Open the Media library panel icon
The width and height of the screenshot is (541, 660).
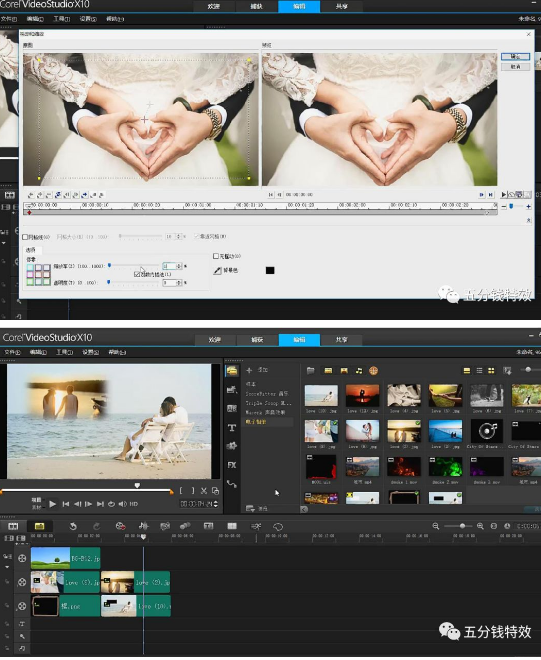click(x=232, y=370)
